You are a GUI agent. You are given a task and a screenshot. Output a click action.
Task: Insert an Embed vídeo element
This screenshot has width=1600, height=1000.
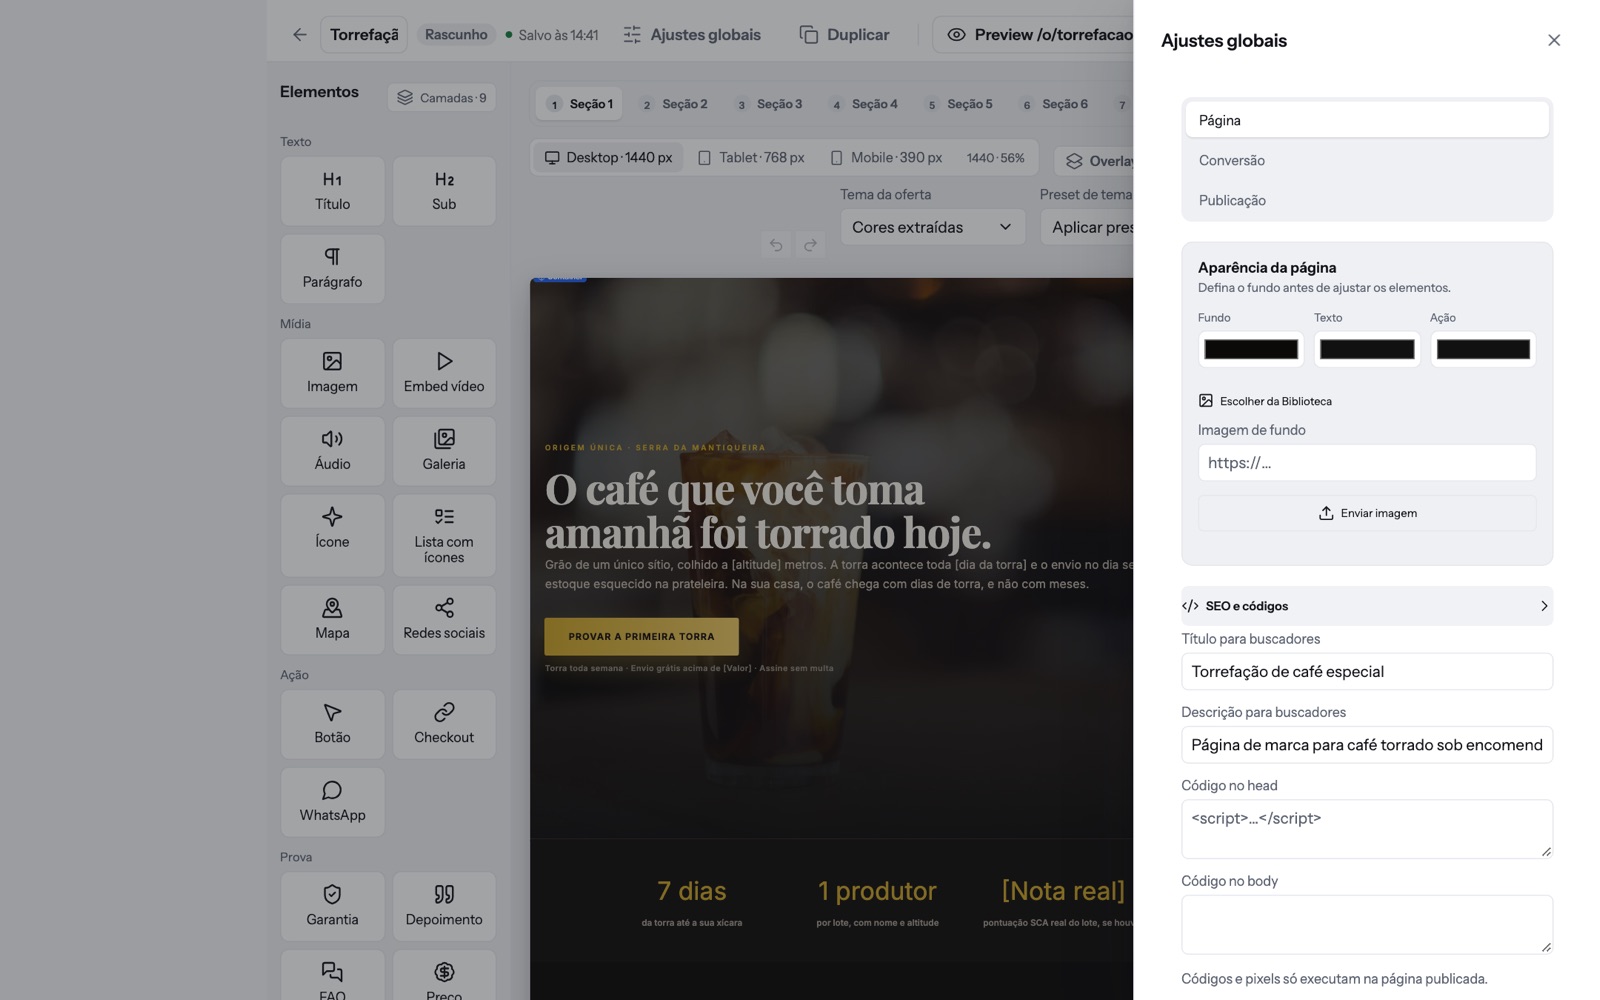point(444,373)
